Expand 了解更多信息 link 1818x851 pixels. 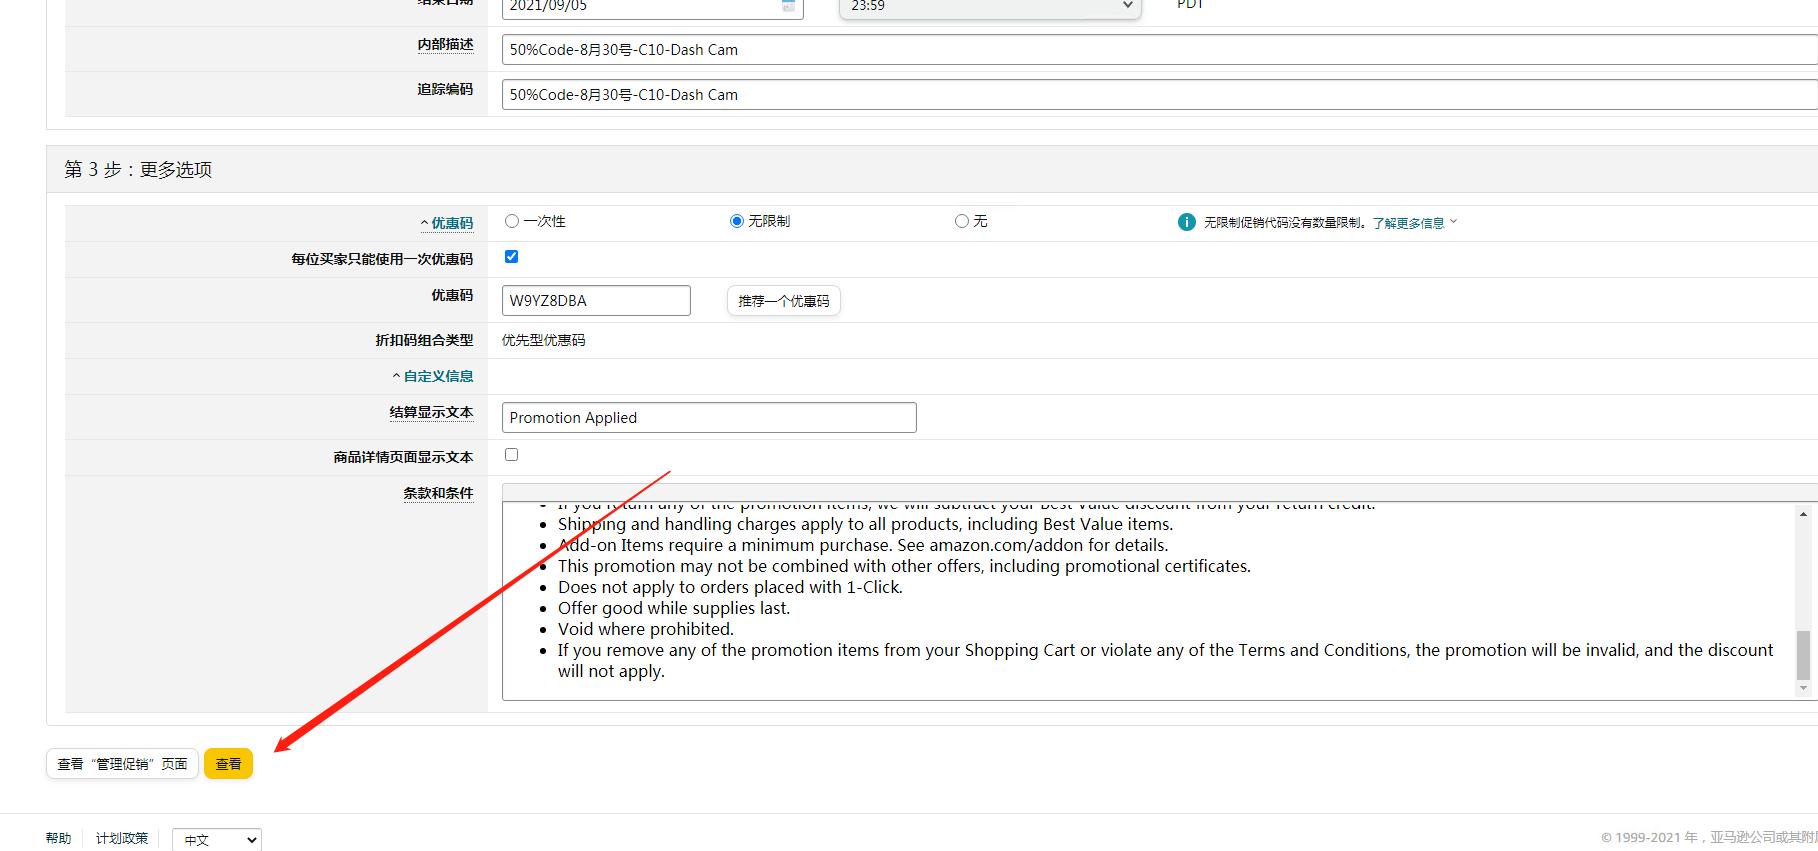(1414, 223)
